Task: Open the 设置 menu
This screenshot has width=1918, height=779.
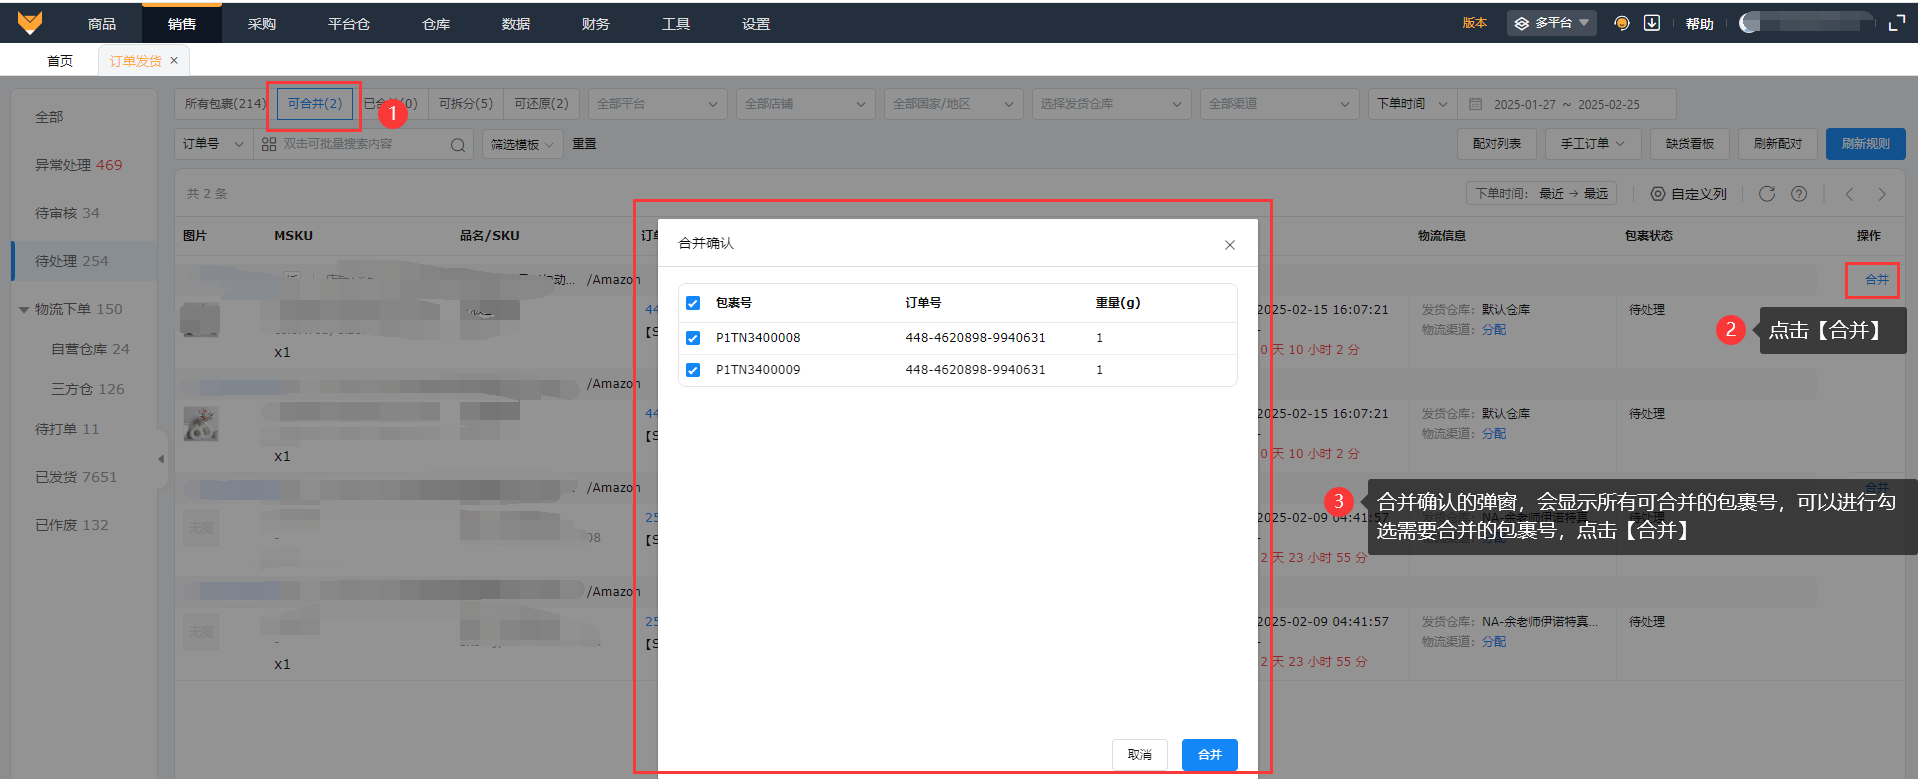Action: [x=756, y=24]
